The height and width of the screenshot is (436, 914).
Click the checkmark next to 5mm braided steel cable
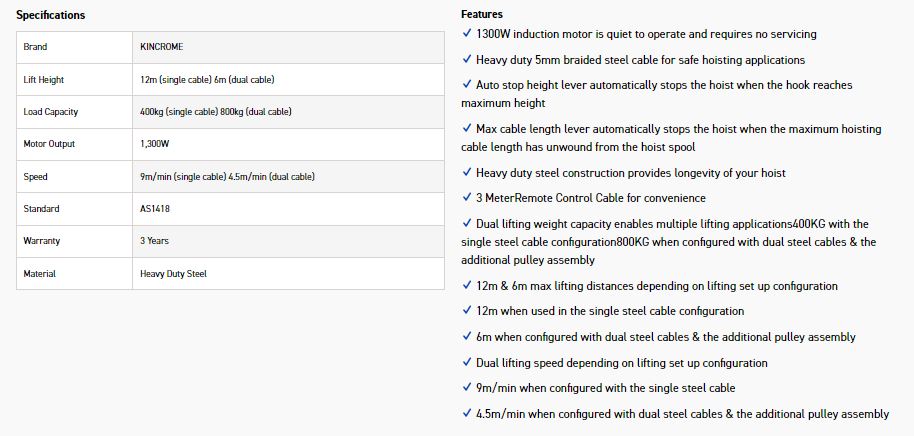coord(467,60)
